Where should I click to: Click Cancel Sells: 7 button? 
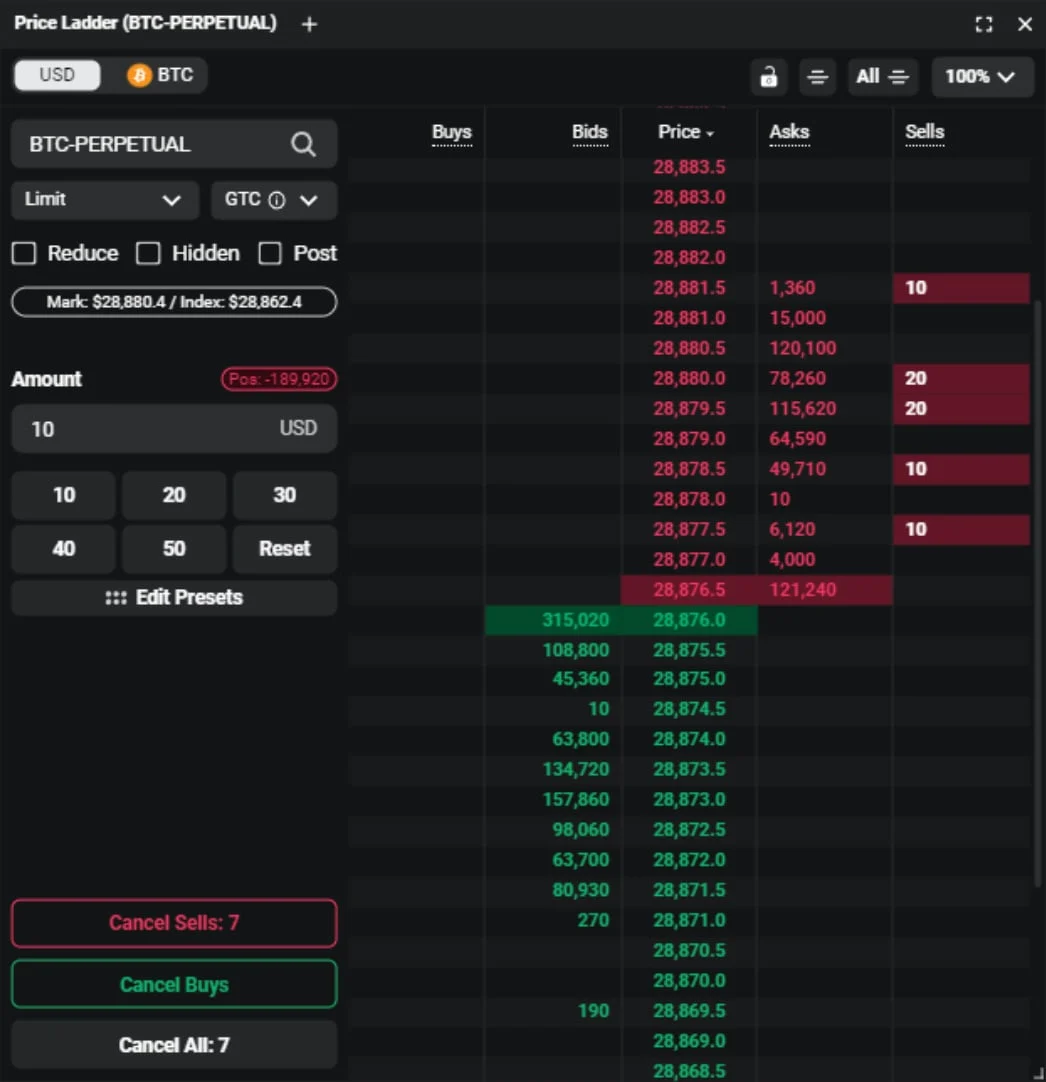click(174, 923)
